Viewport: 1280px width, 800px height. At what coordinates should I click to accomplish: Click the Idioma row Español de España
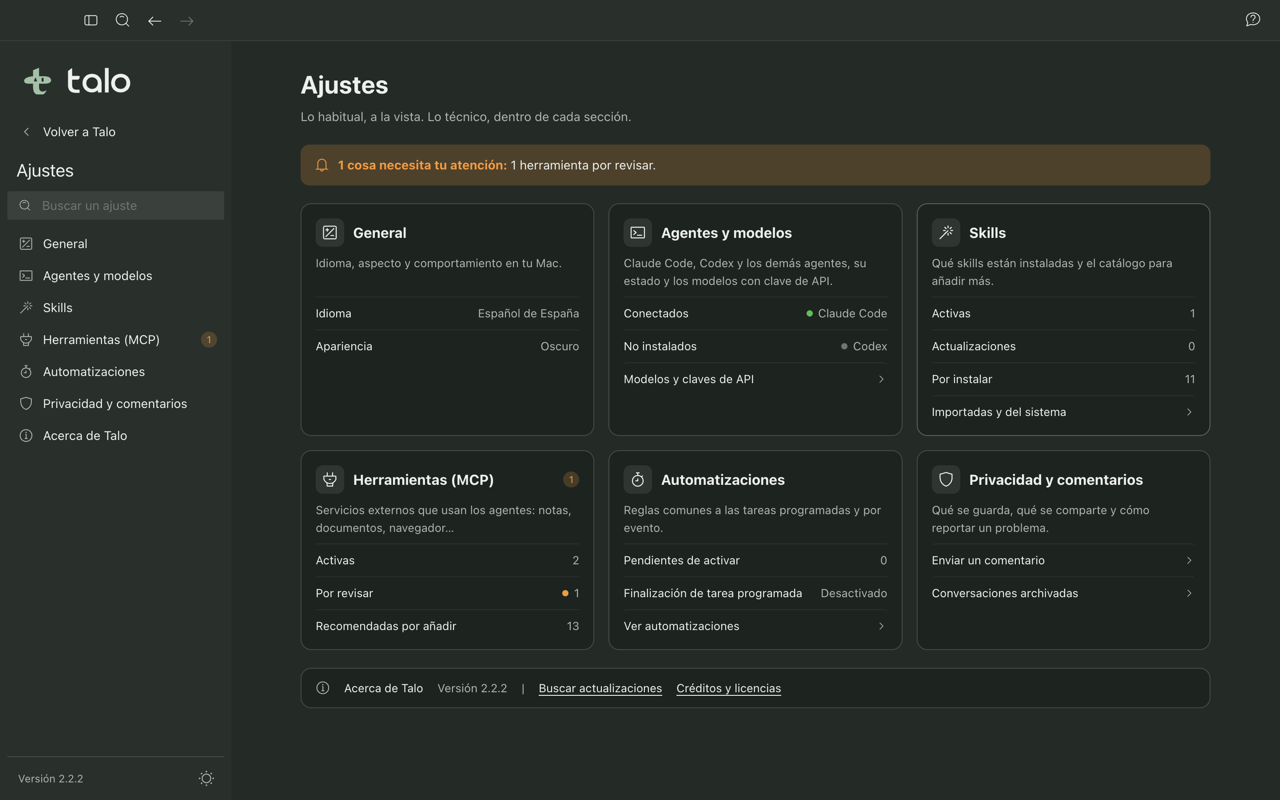(x=447, y=313)
